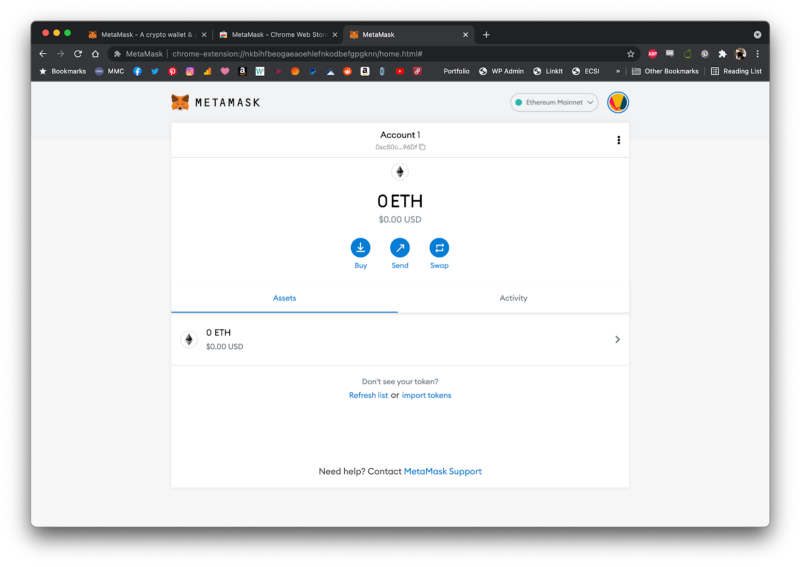This screenshot has width=800, height=567.
Task: Open the Reading List
Action: [736, 71]
